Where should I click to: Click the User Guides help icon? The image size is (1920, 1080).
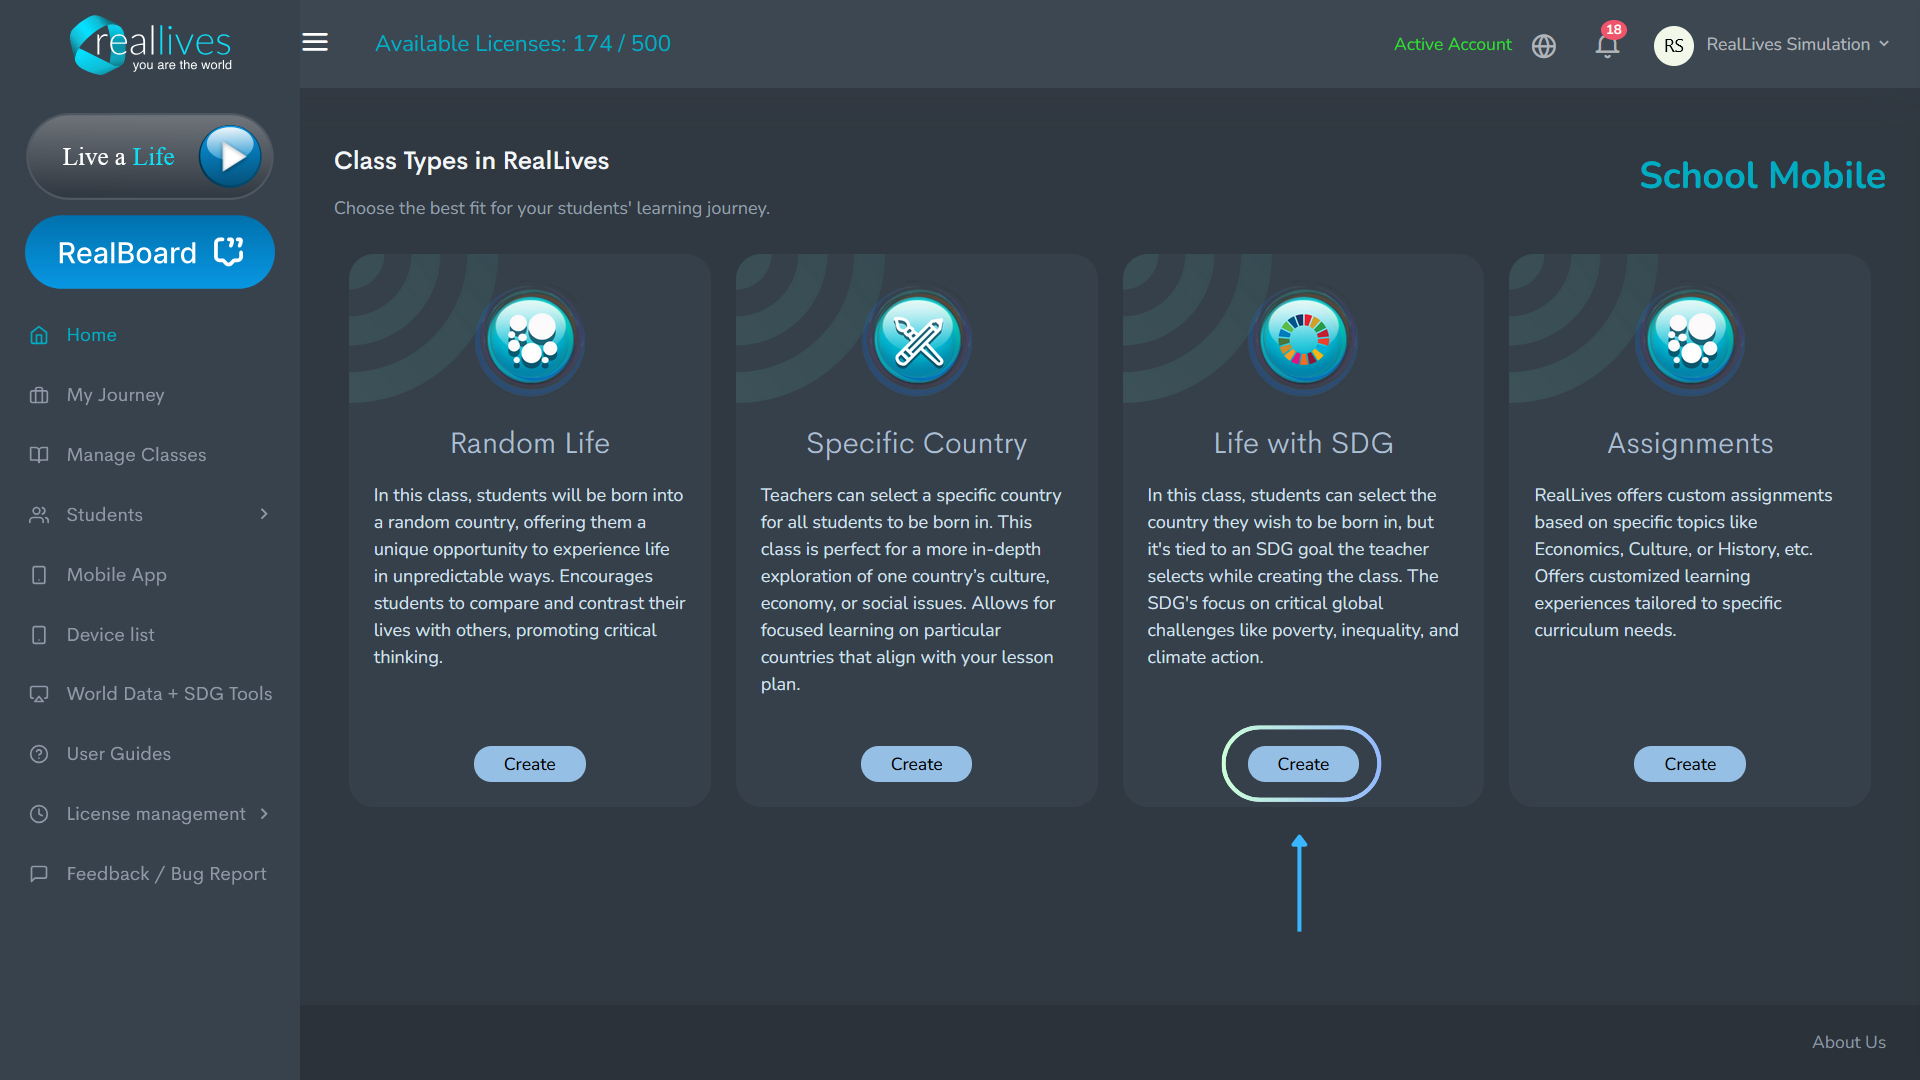click(39, 754)
